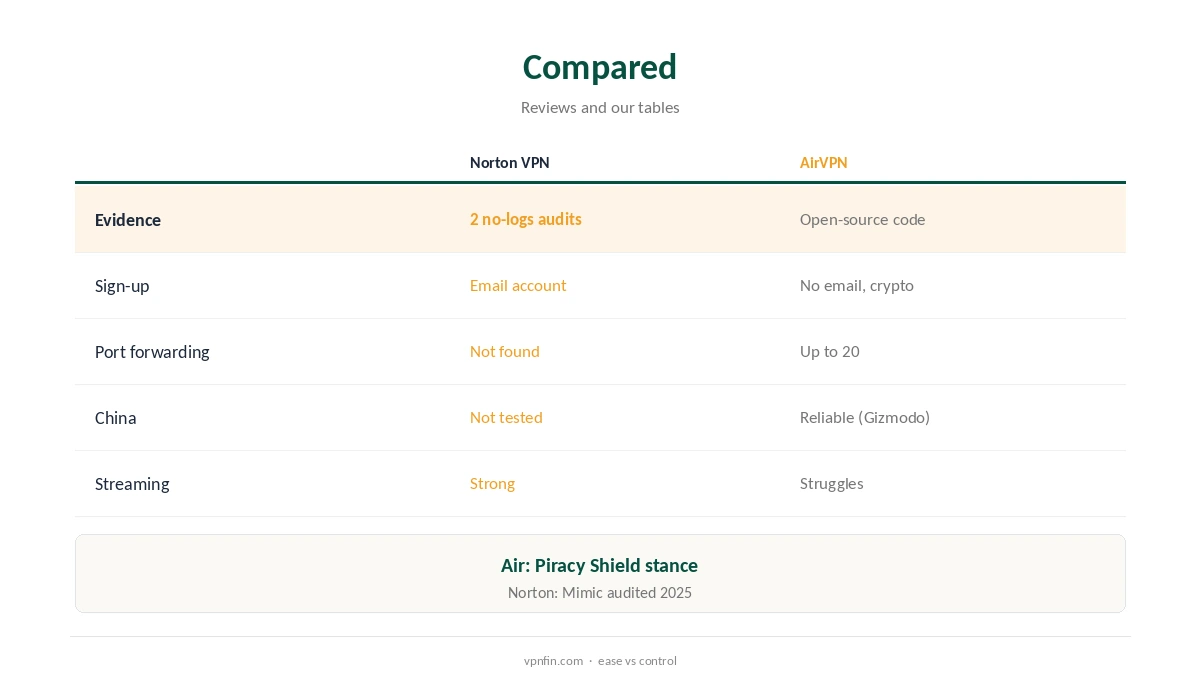Click the 'Open-source code' cell

point(862,219)
